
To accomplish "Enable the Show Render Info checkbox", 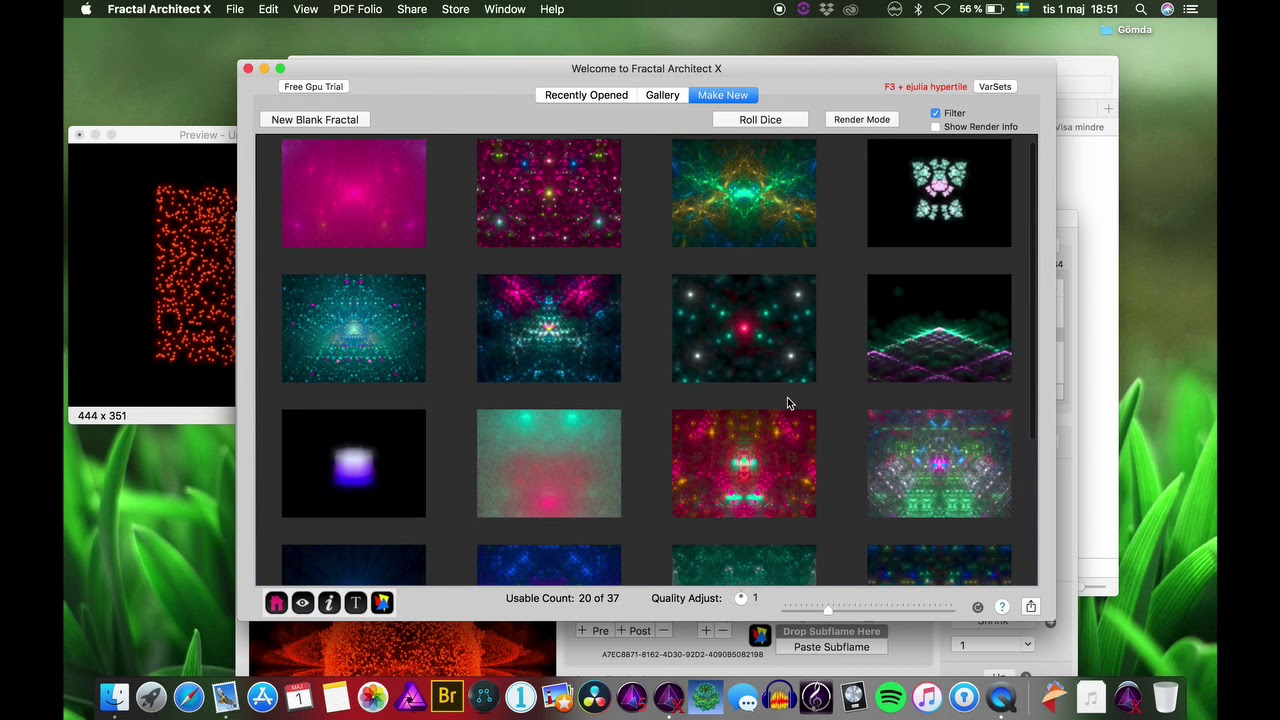I will (936, 127).
